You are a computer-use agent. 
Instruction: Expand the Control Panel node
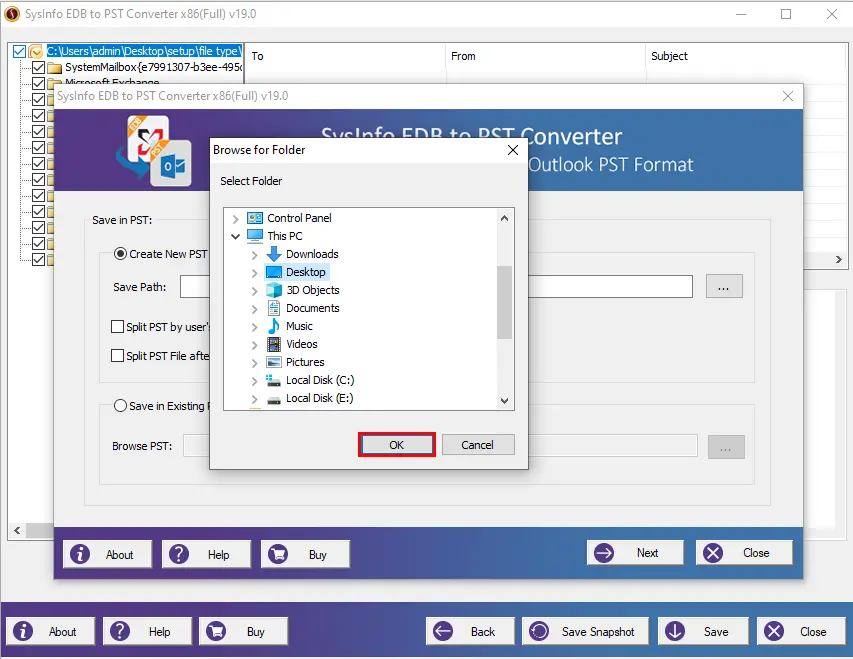(x=236, y=219)
